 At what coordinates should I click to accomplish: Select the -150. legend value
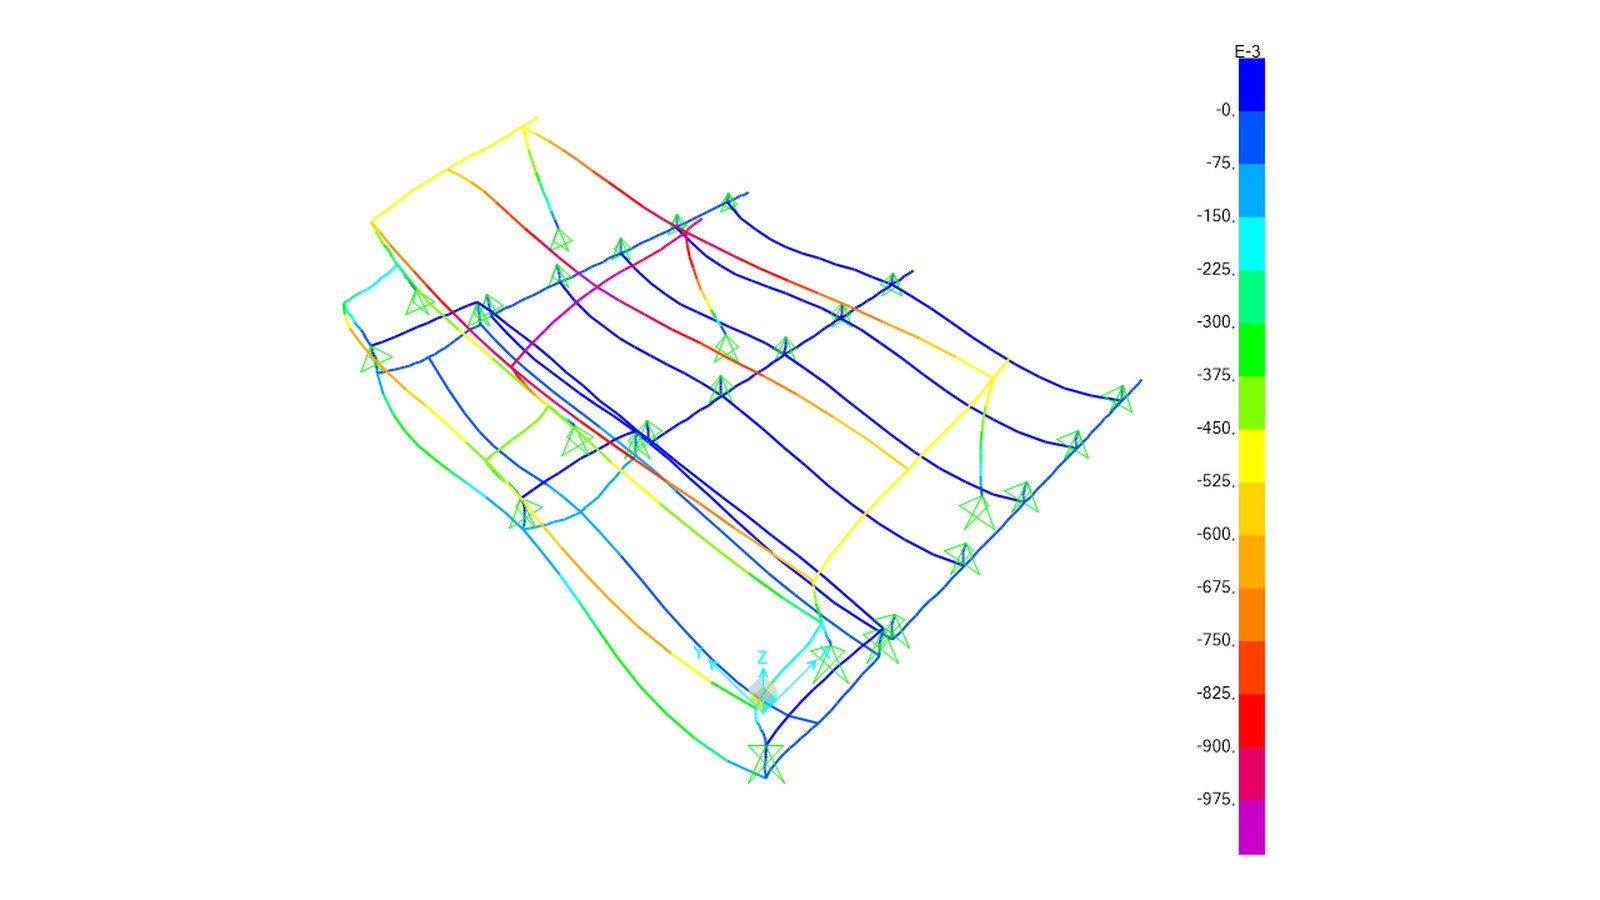tap(1216, 216)
